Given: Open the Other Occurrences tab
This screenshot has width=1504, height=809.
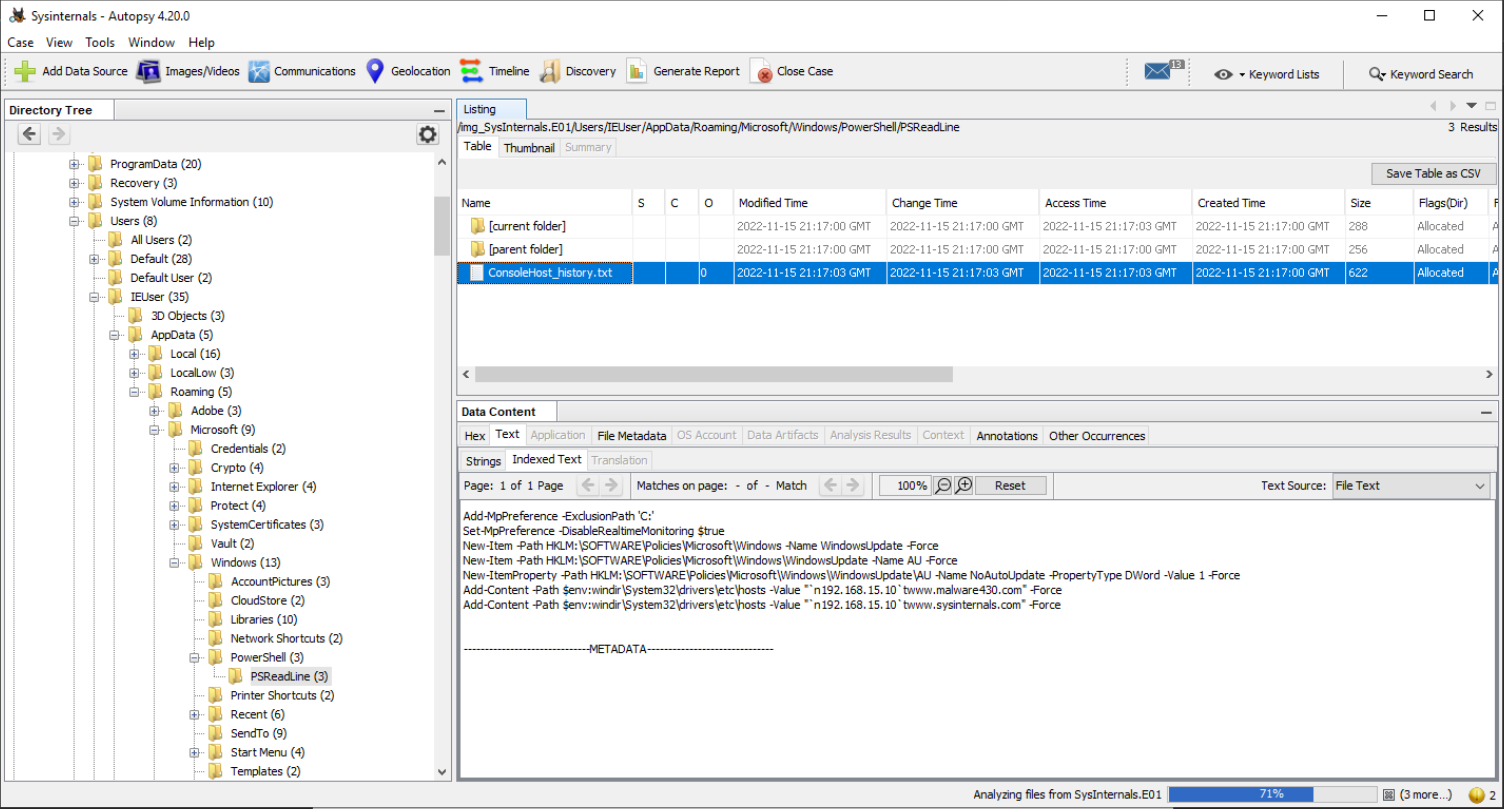Looking at the screenshot, I should (1097, 435).
